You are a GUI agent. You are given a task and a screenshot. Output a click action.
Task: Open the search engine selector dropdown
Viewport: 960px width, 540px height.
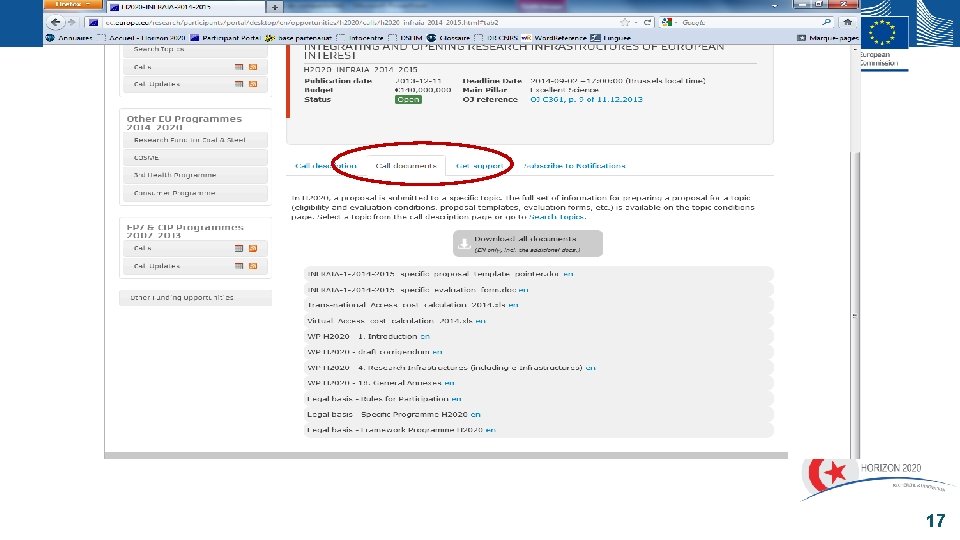(670, 22)
